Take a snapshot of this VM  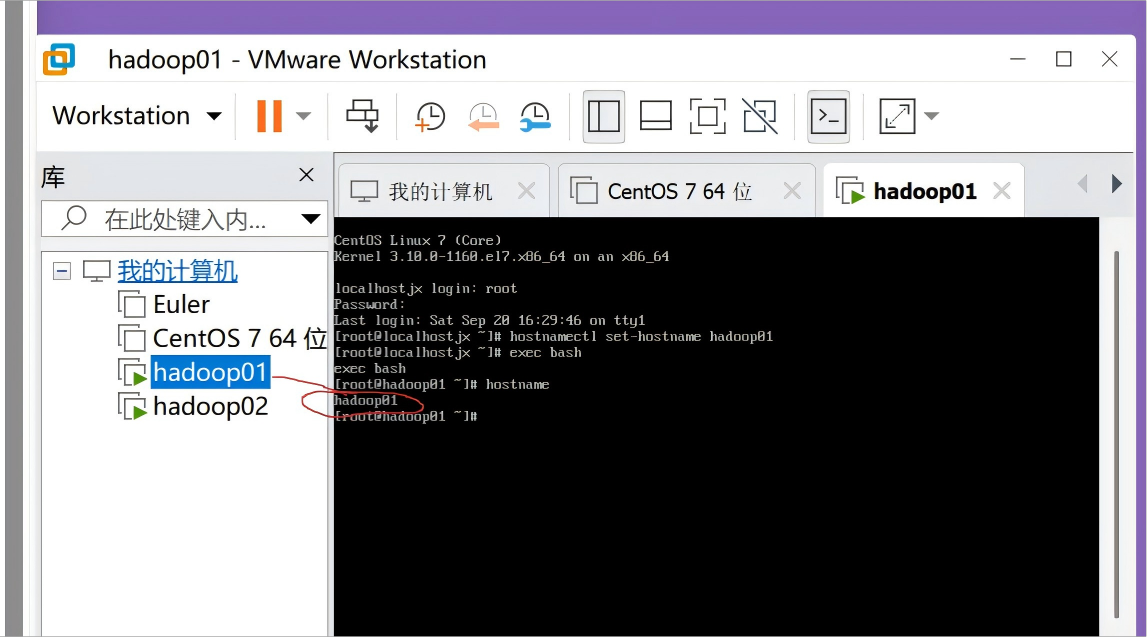click(430, 116)
